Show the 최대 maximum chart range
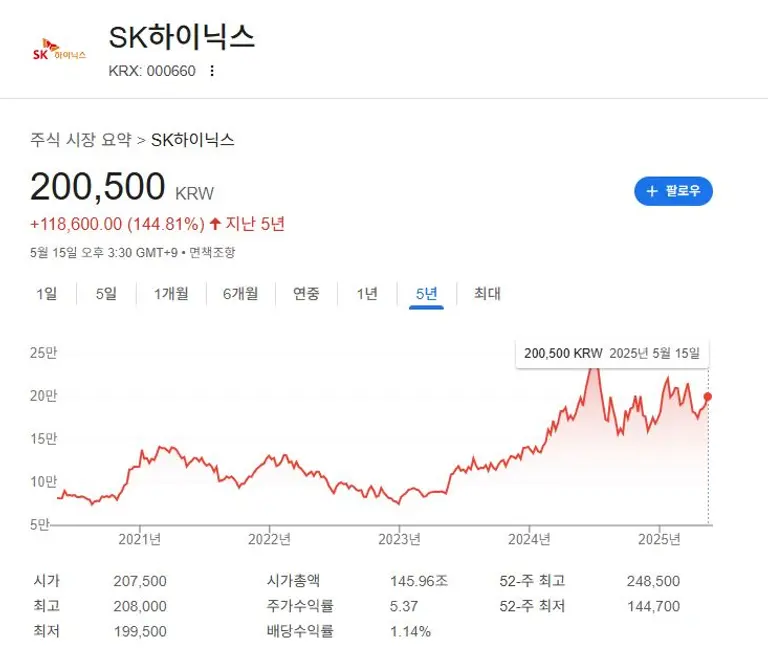This screenshot has width=768, height=652. click(487, 294)
